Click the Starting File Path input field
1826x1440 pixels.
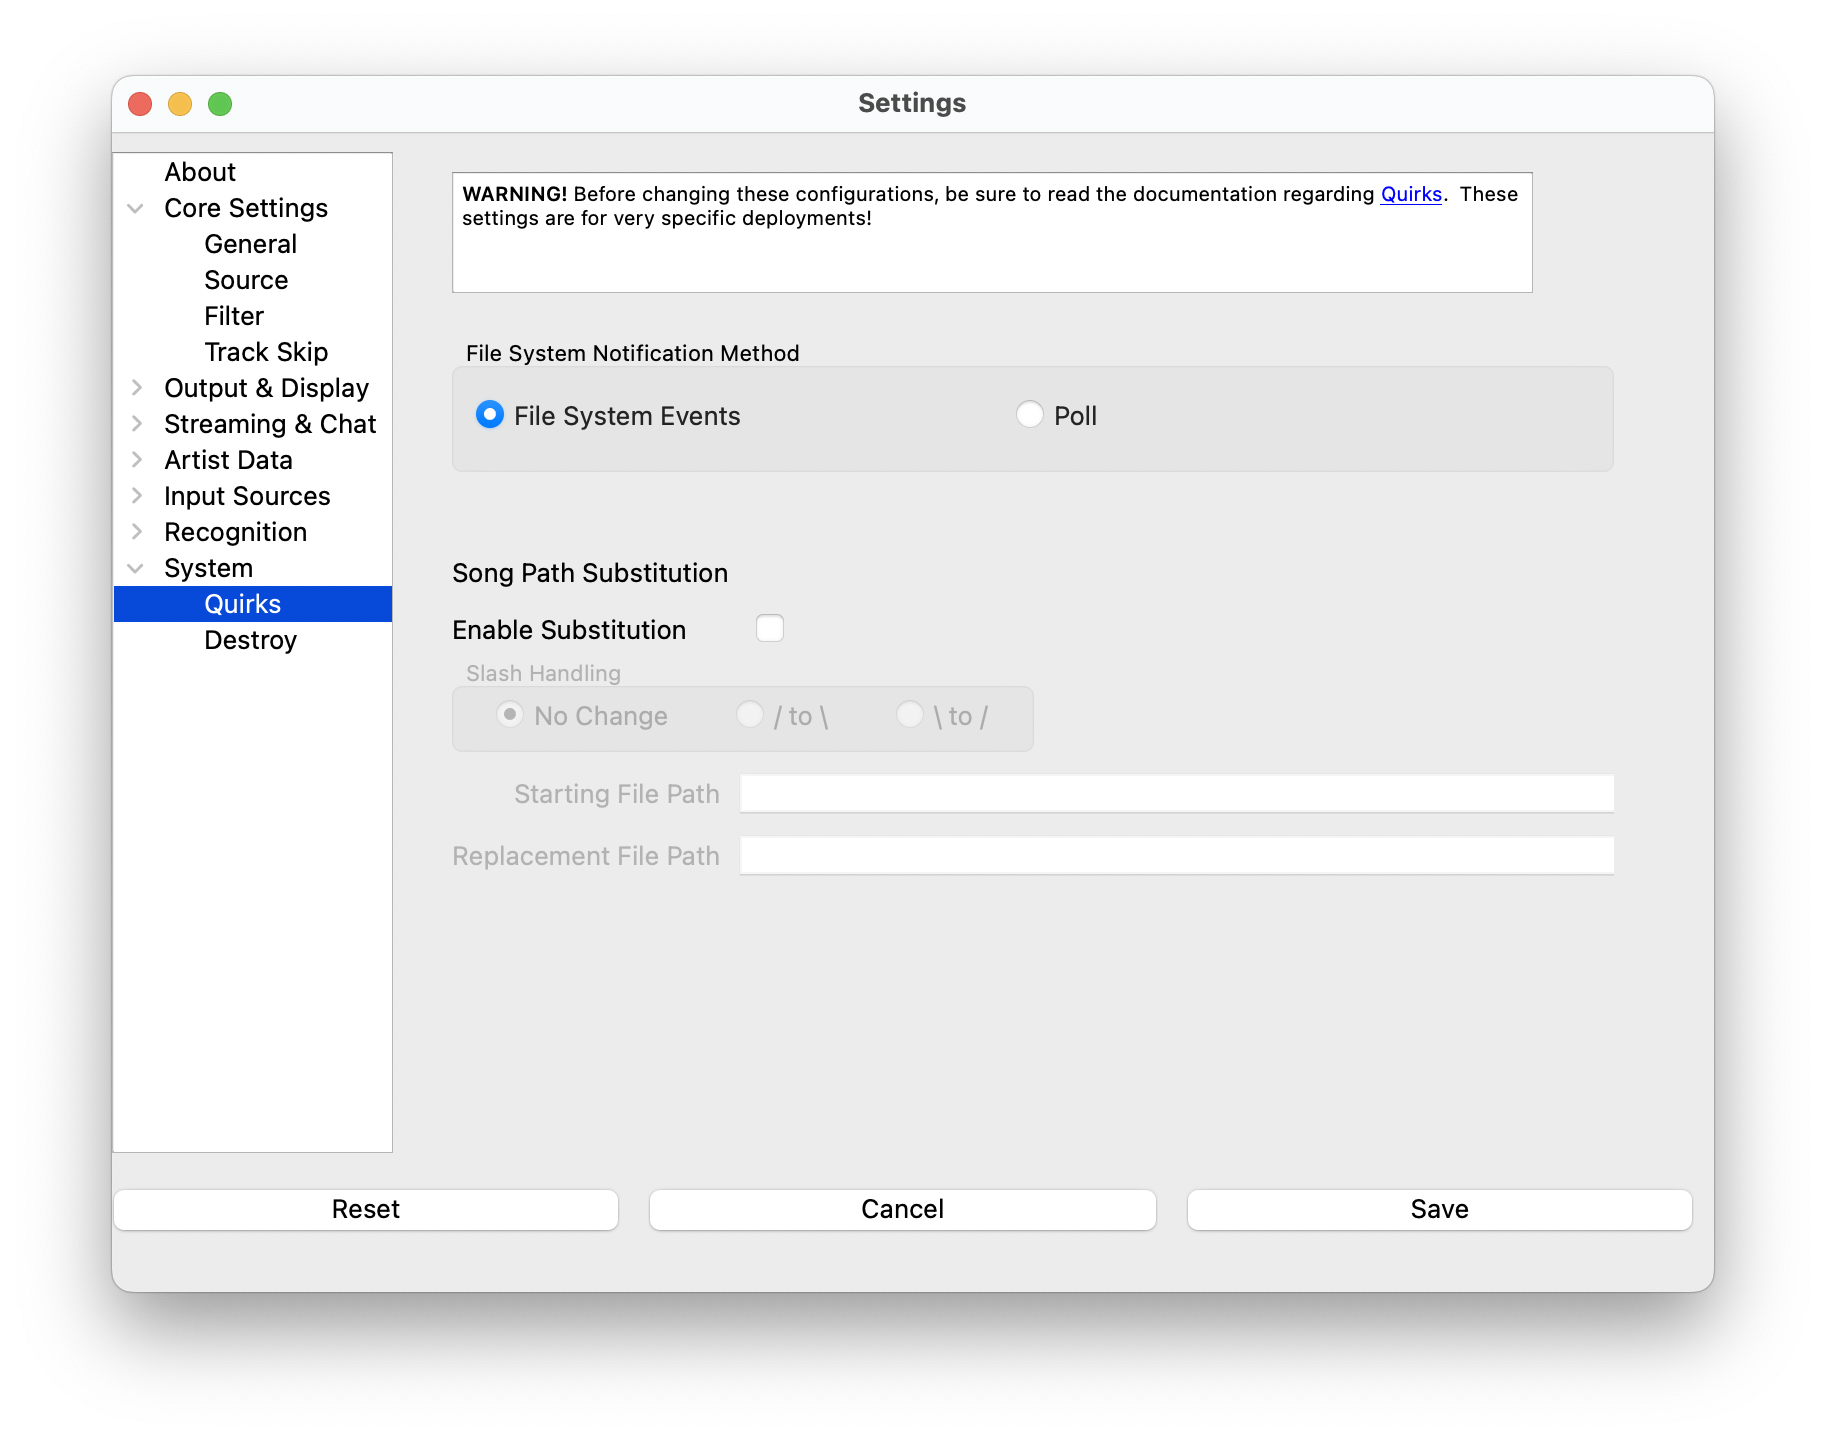[1175, 793]
